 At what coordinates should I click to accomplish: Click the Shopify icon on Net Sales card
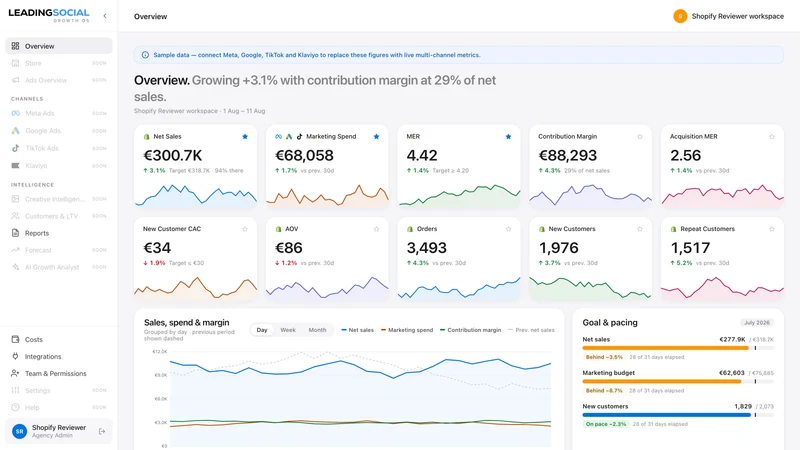pyautogui.click(x=147, y=137)
